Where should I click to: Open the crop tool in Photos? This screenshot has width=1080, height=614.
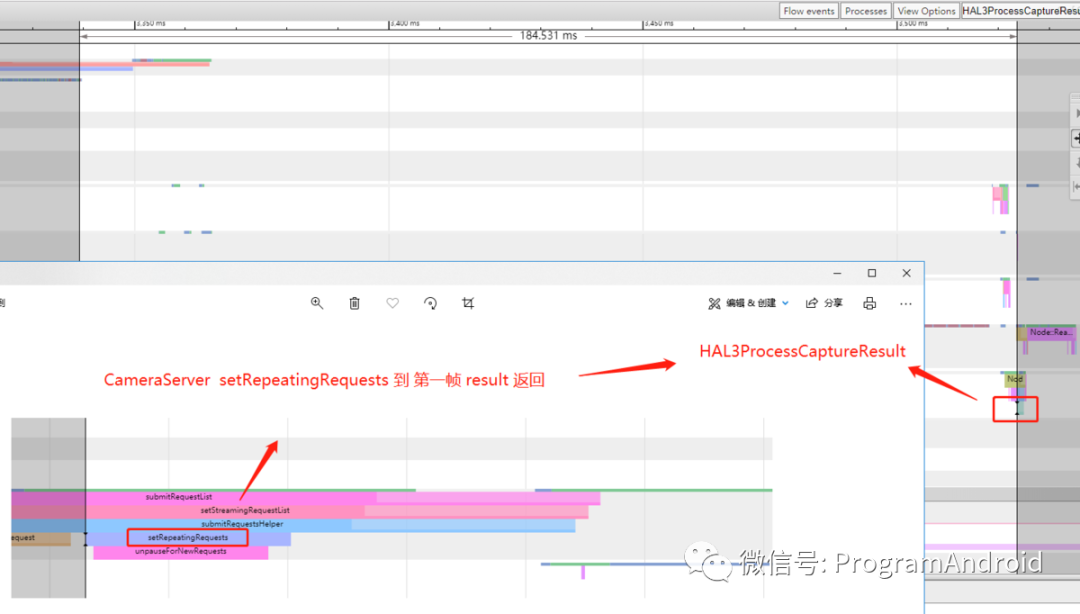[468, 303]
